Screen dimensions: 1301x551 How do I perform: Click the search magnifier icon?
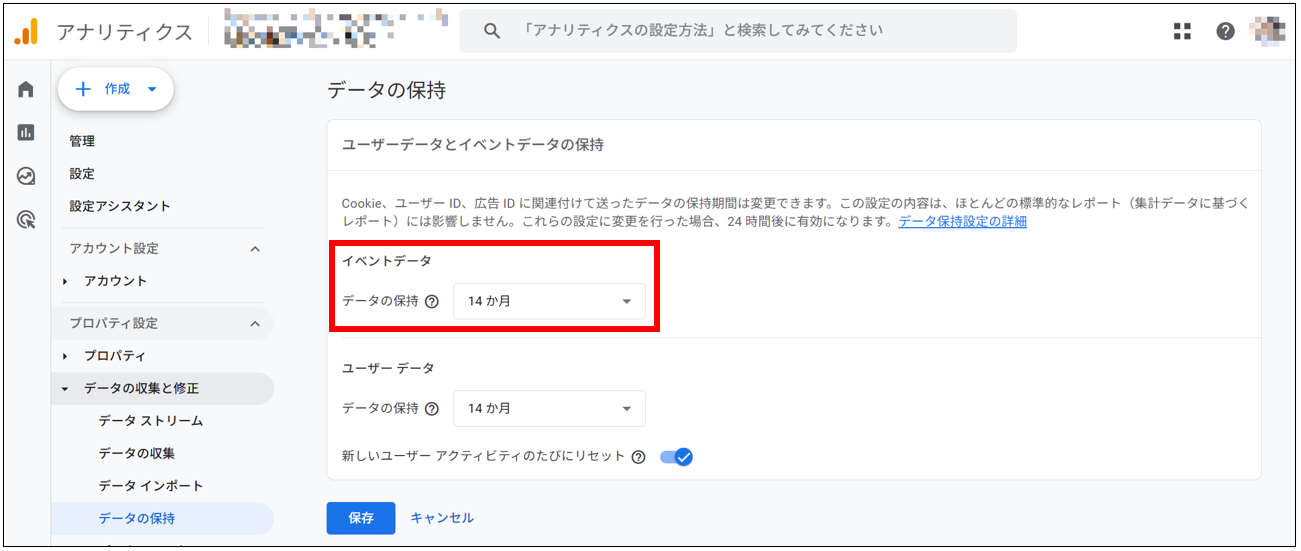[491, 31]
